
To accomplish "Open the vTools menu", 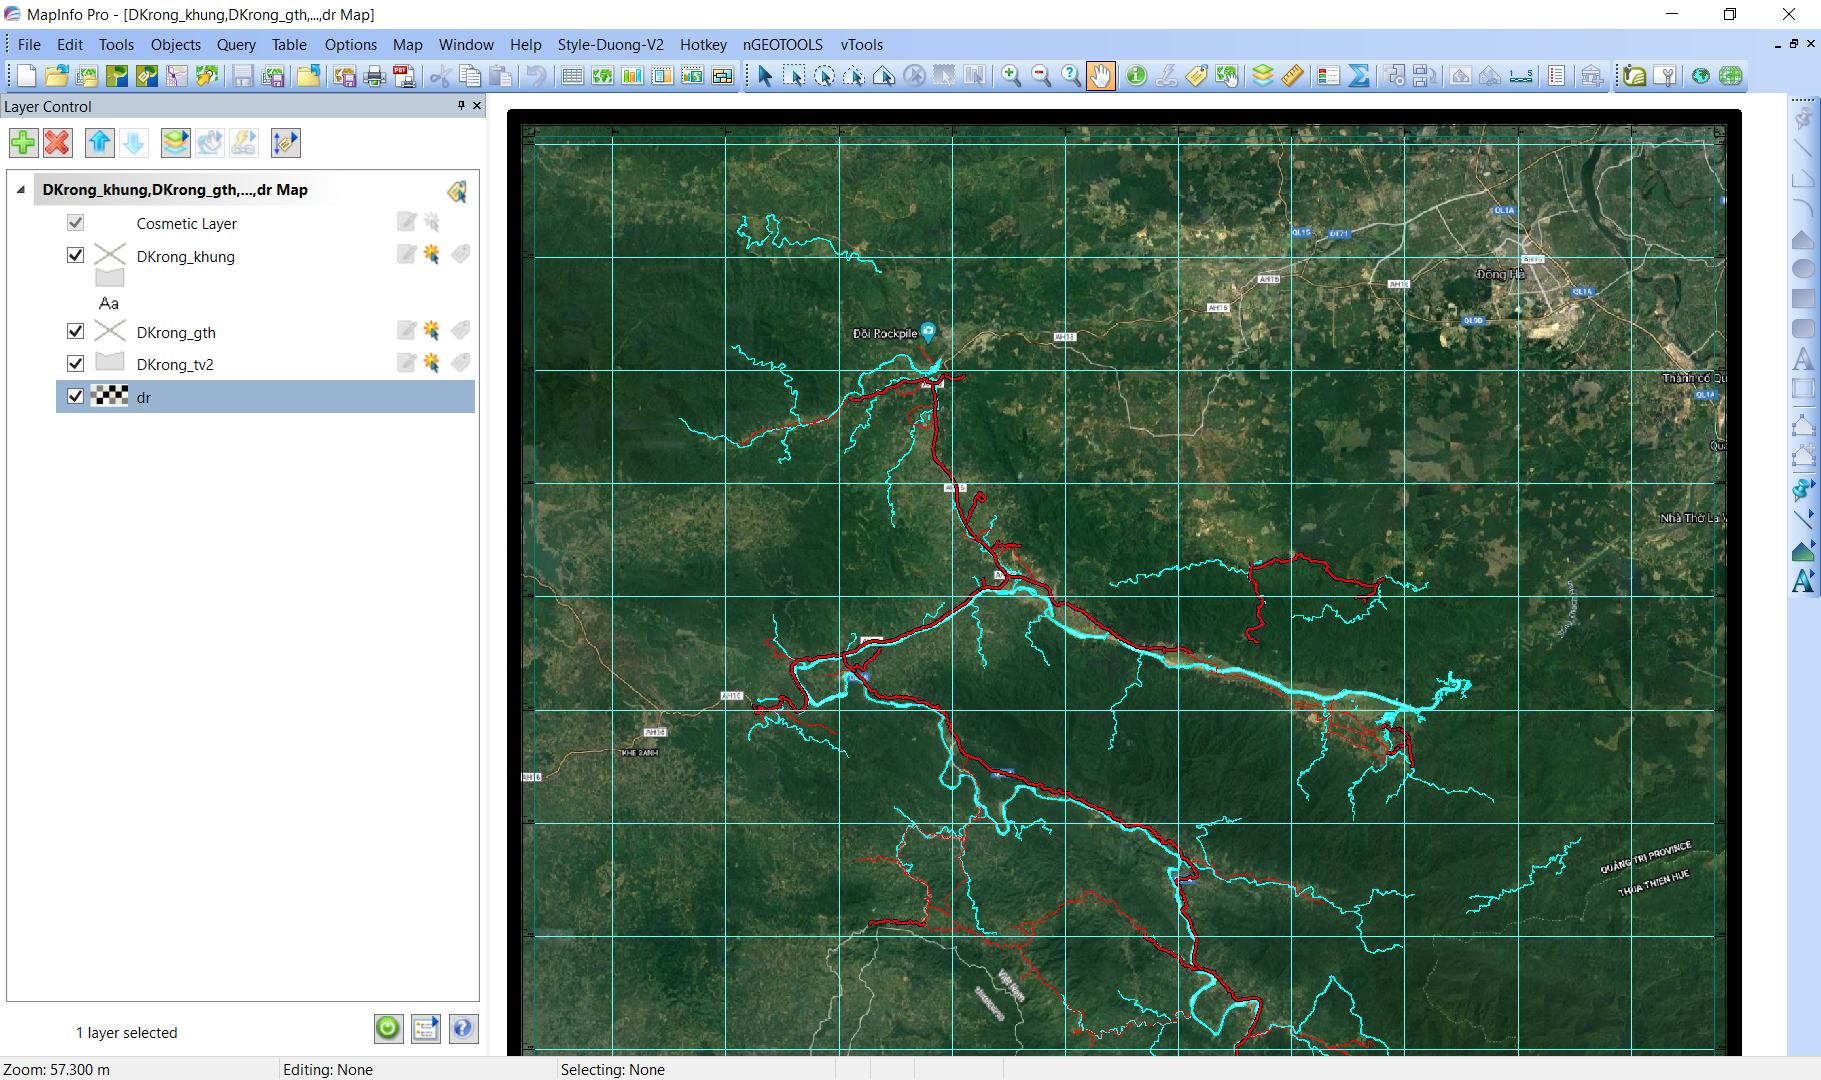I will [x=862, y=45].
